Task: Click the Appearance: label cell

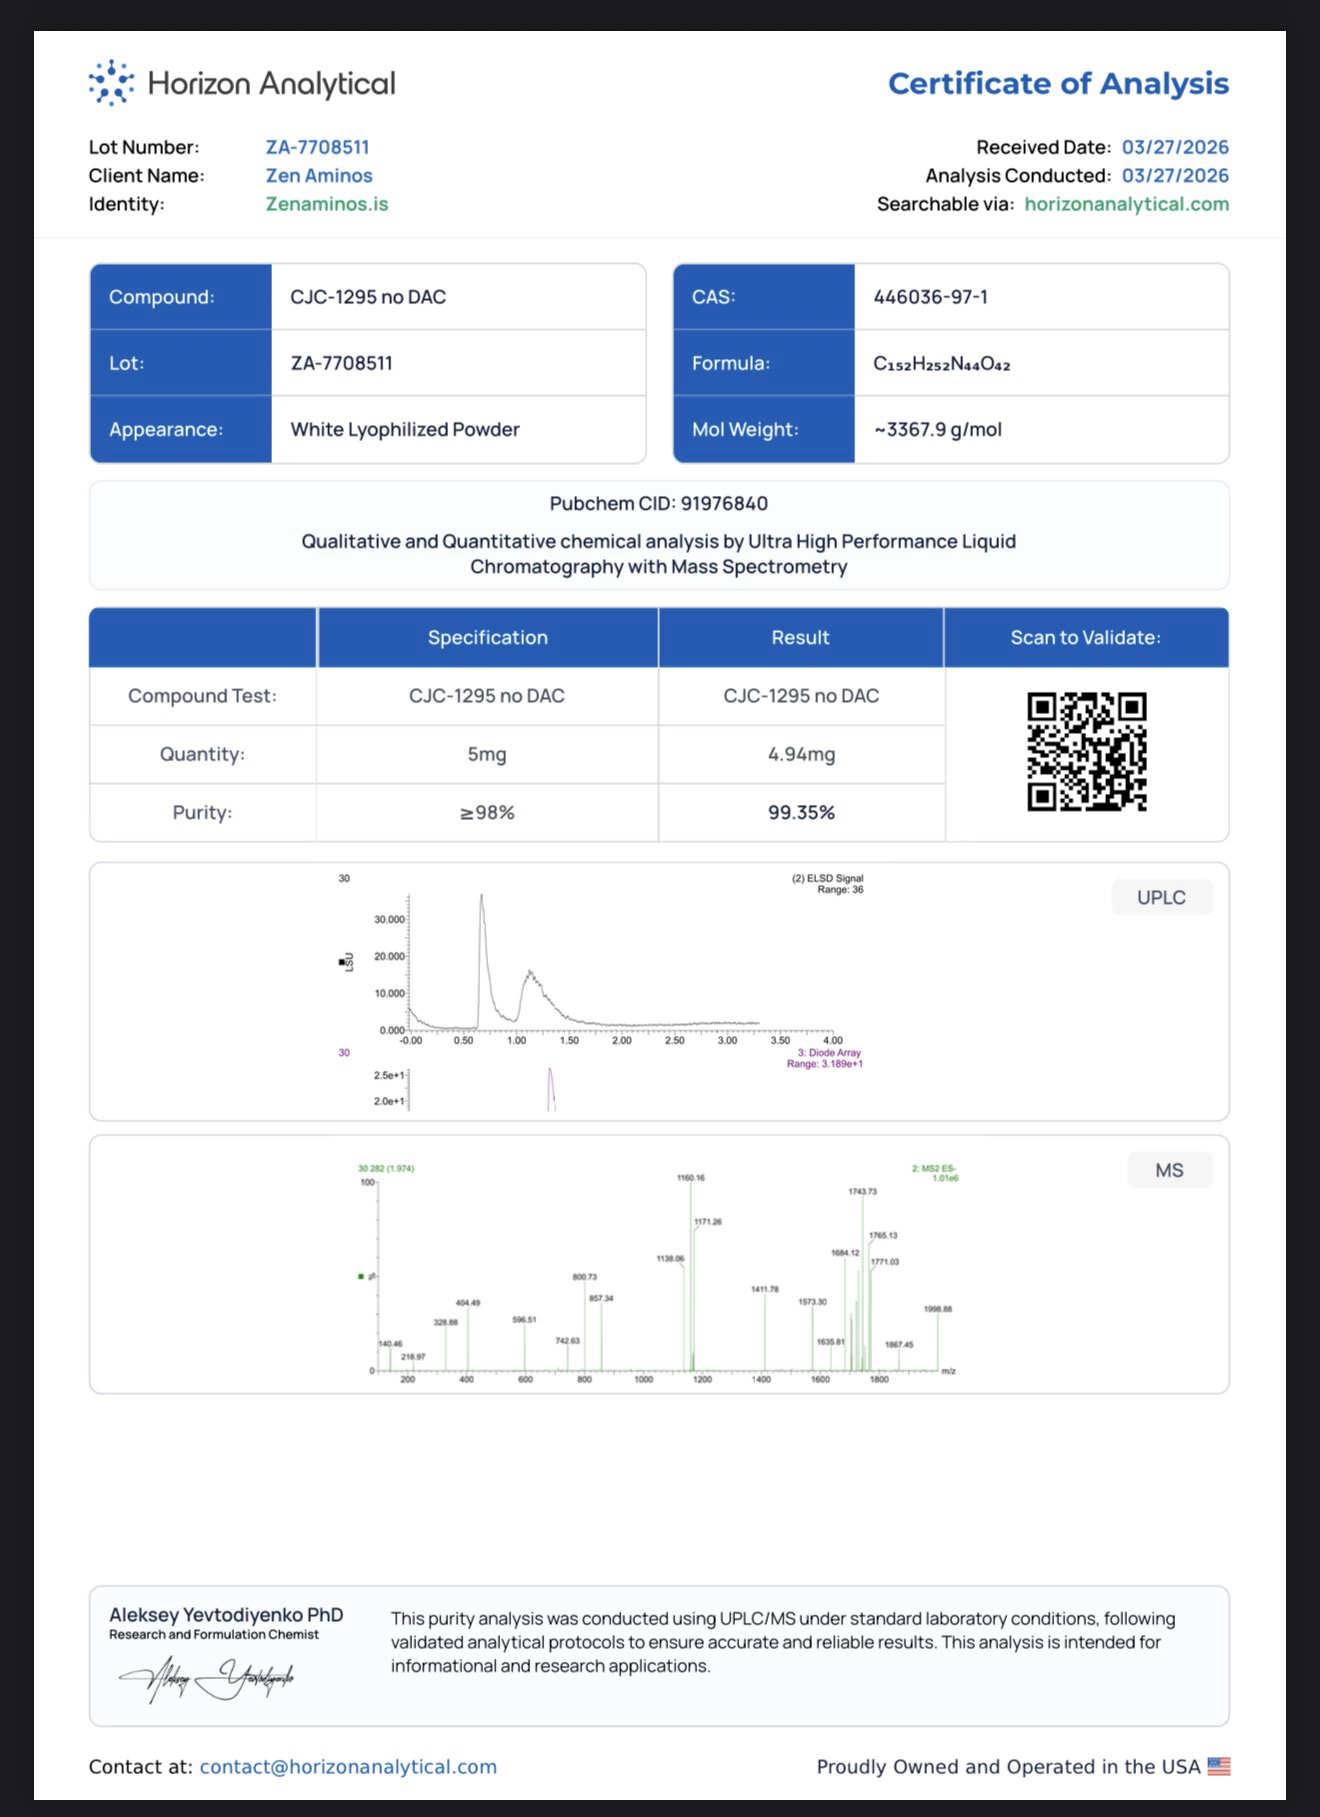Action: 181,429
